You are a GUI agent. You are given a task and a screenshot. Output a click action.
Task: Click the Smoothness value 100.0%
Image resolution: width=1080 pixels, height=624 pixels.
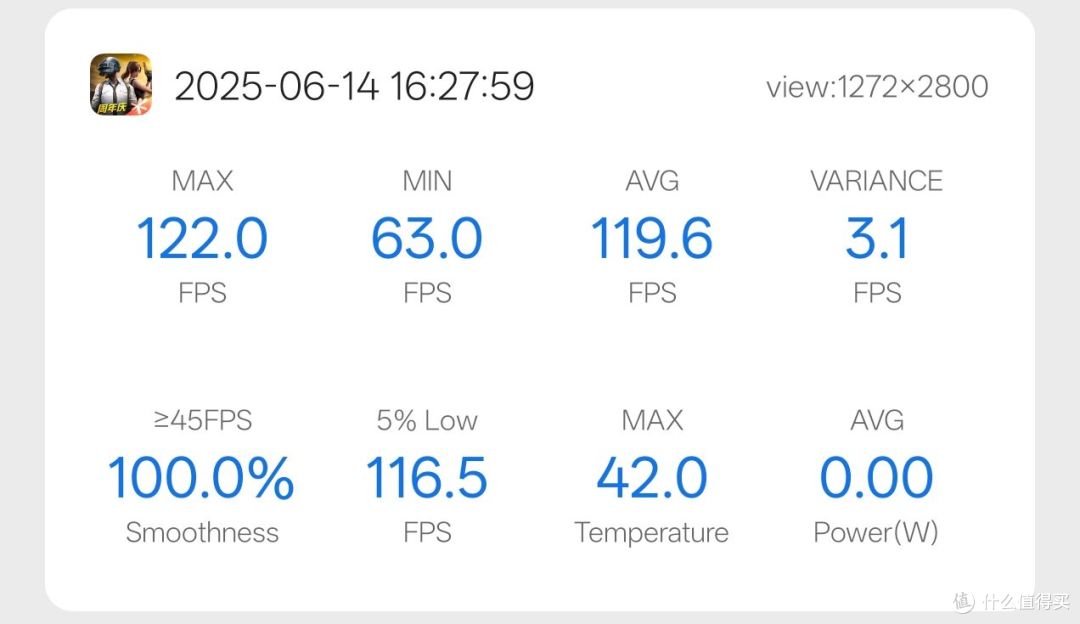tap(202, 477)
